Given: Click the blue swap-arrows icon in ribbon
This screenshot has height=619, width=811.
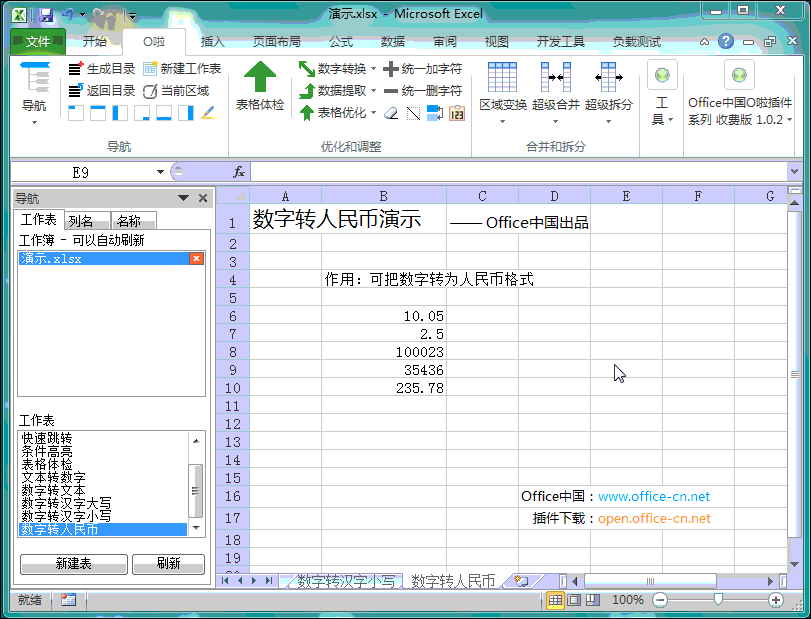Looking at the screenshot, I should tap(435, 113).
